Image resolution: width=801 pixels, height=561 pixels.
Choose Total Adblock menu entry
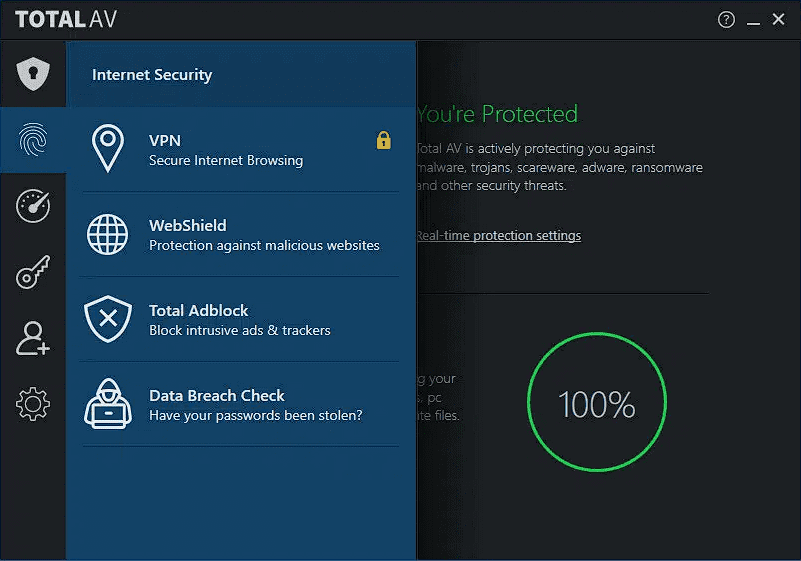[x=240, y=319]
